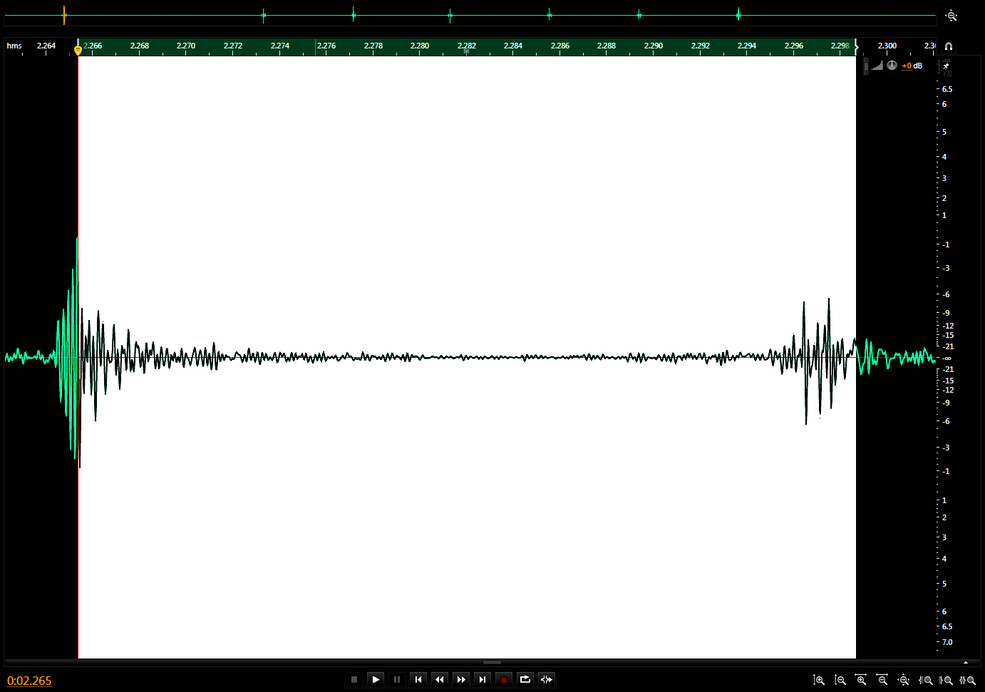Viewport: 985px width, 692px height.
Task: Start playback with the Play button
Action: pos(376,679)
